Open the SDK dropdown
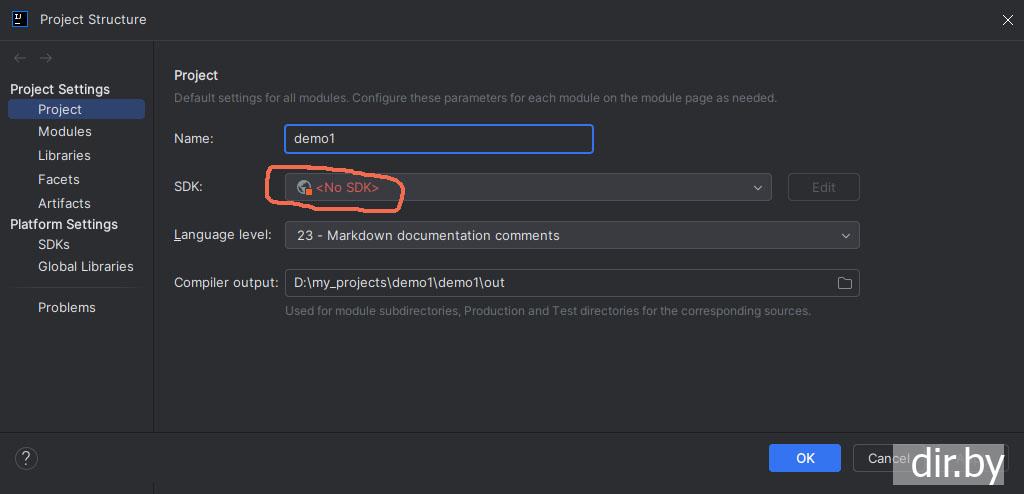The image size is (1024, 494). [757, 187]
